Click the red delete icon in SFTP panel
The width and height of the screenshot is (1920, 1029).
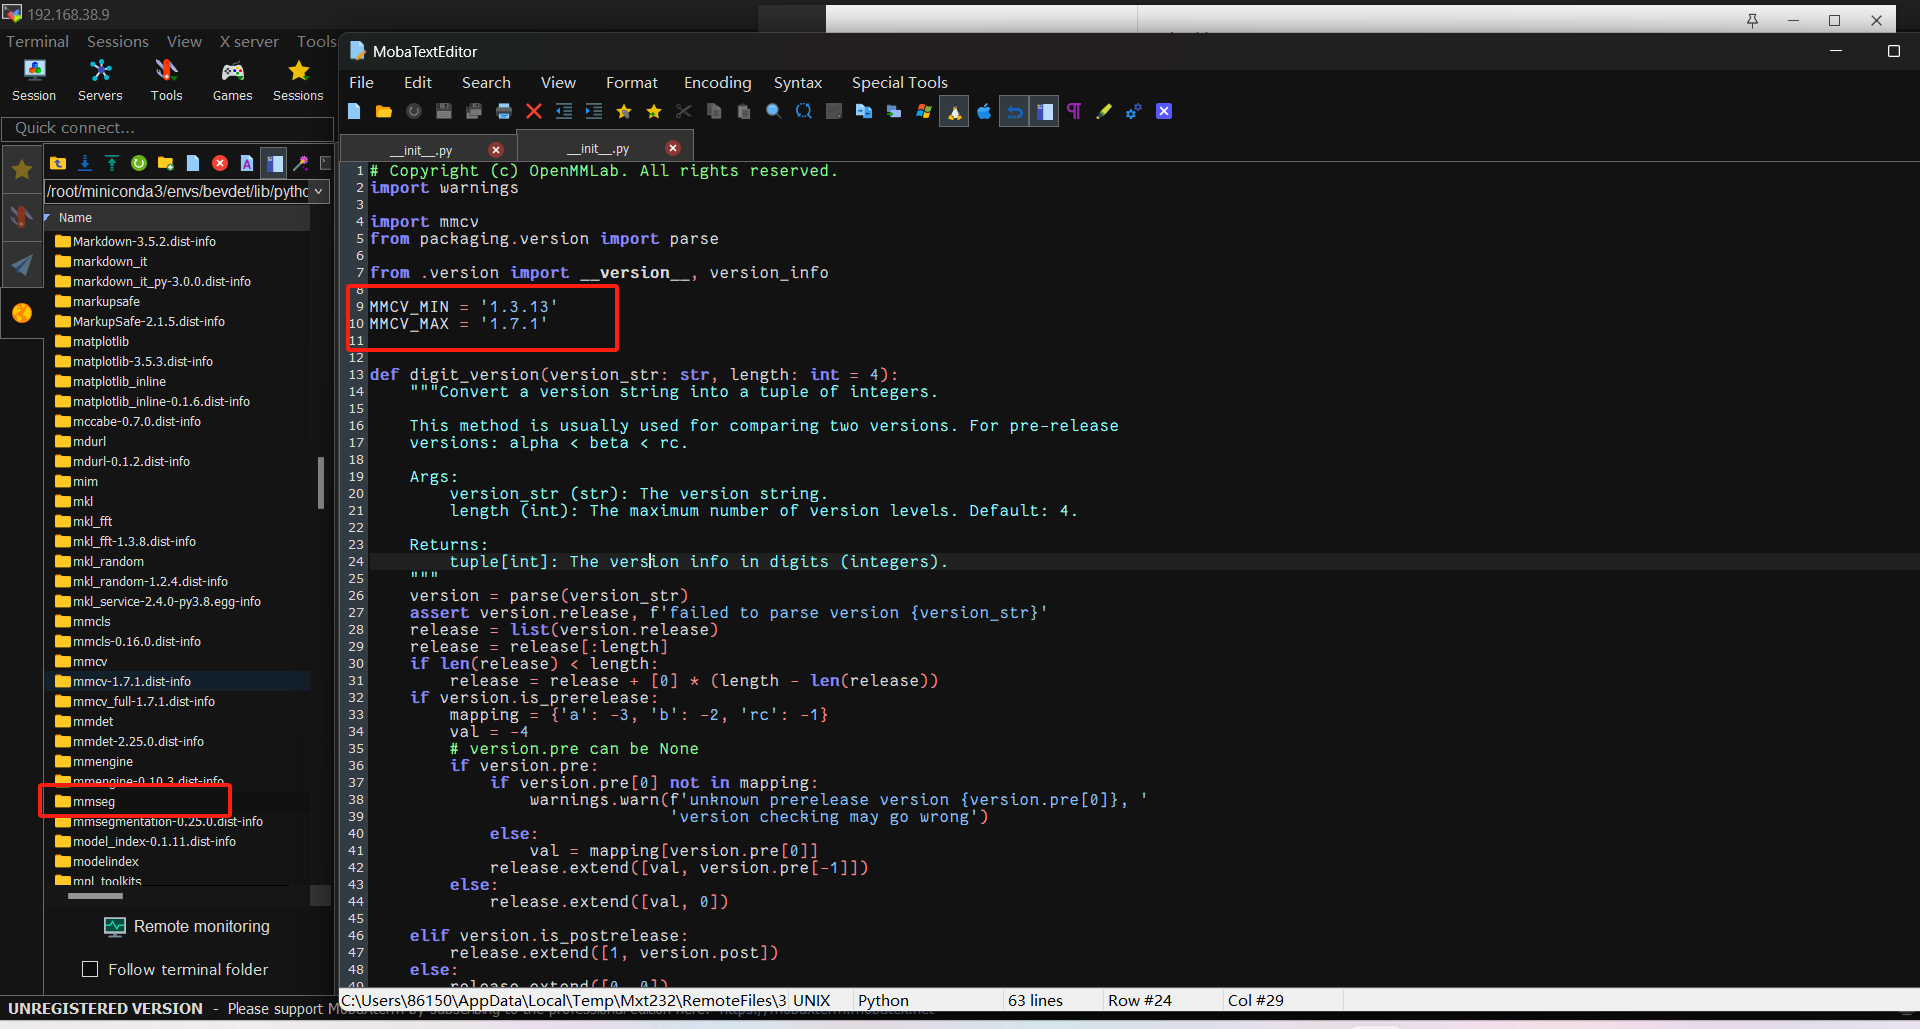pos(220,163)
